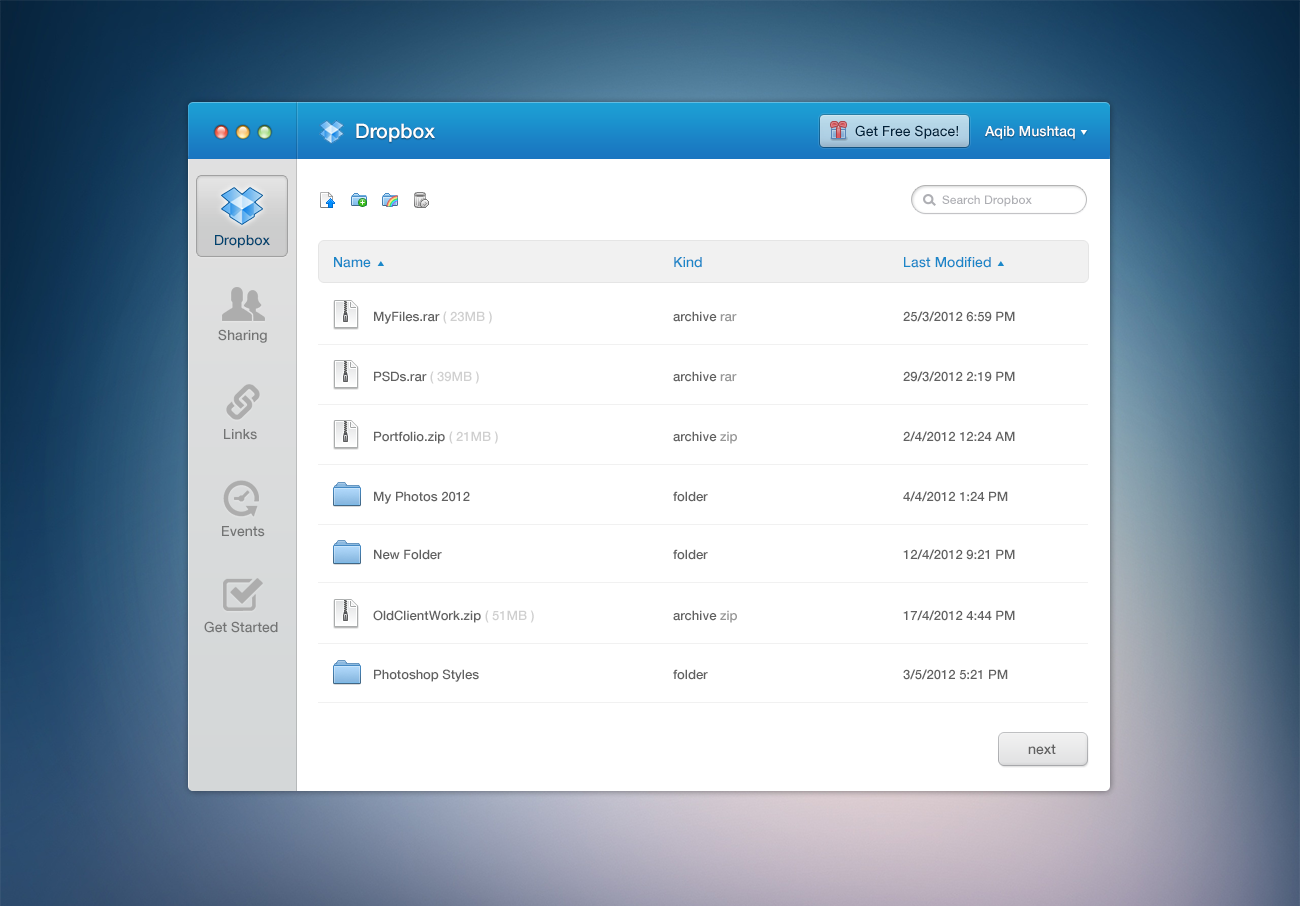This screenshot has width=1300, height=906.
Task: Open the Aqib Mushtaq account dropdown
Action: [1035, 131]
